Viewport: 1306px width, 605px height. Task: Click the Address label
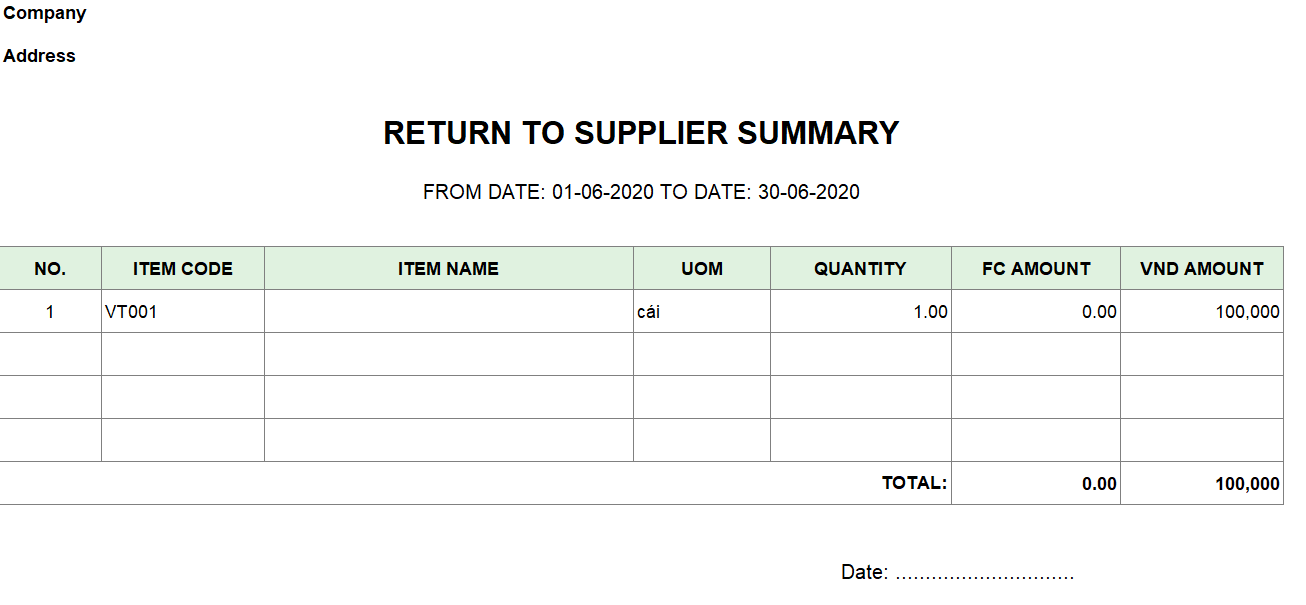[x=40, y=57]
